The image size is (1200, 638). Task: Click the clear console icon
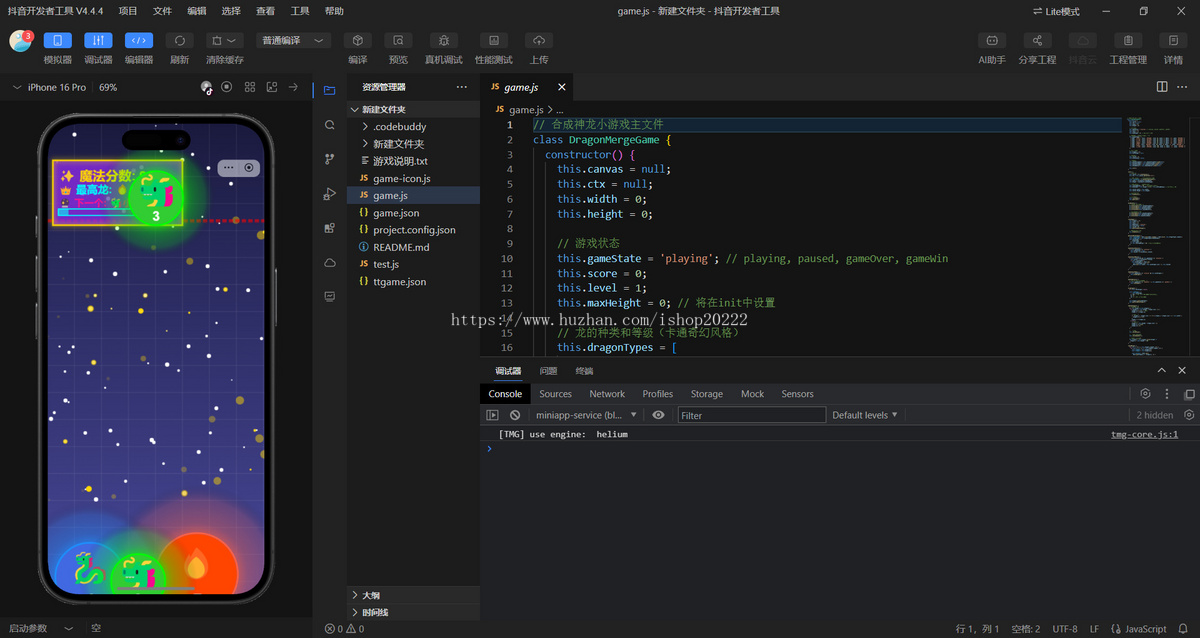click(515, 415)
